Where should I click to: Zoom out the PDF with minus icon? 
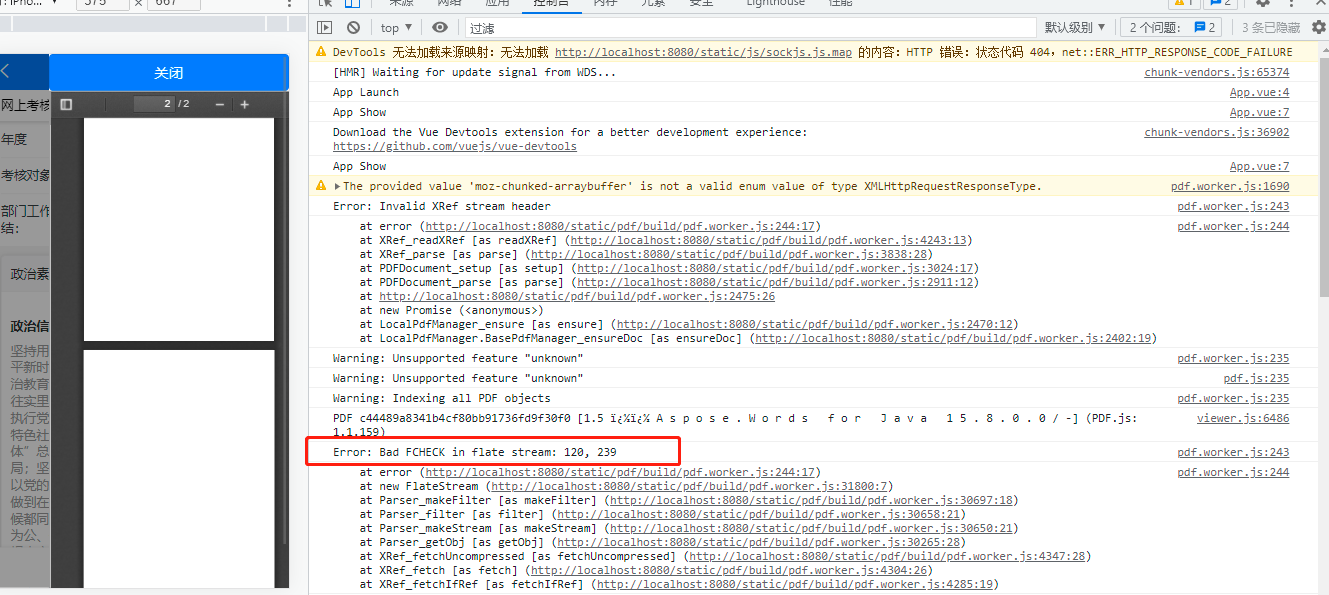click(x=219, y=104)
